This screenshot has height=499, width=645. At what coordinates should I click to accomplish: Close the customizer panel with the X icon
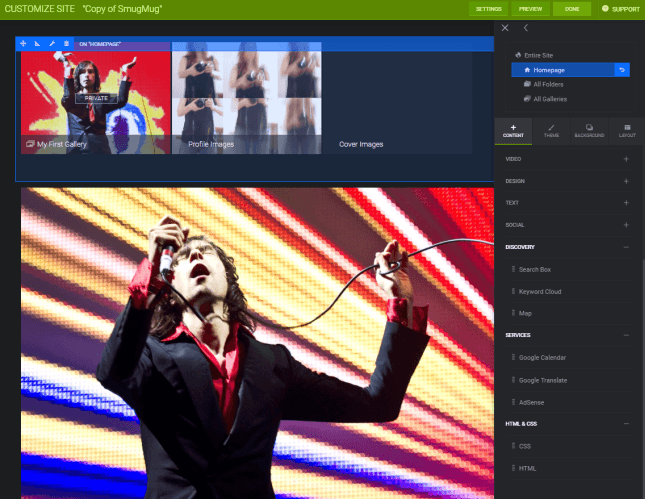tap(505, 28)
